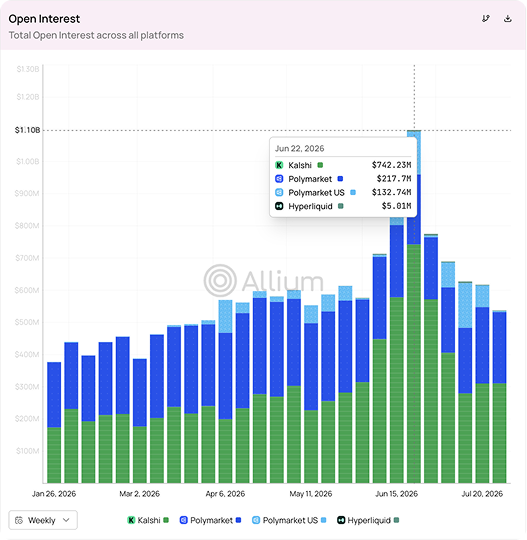This screenshot has height=540, width=527.
Task: Click the Mar 2, 2026 x-axis label
Action: tap(140, 494)
